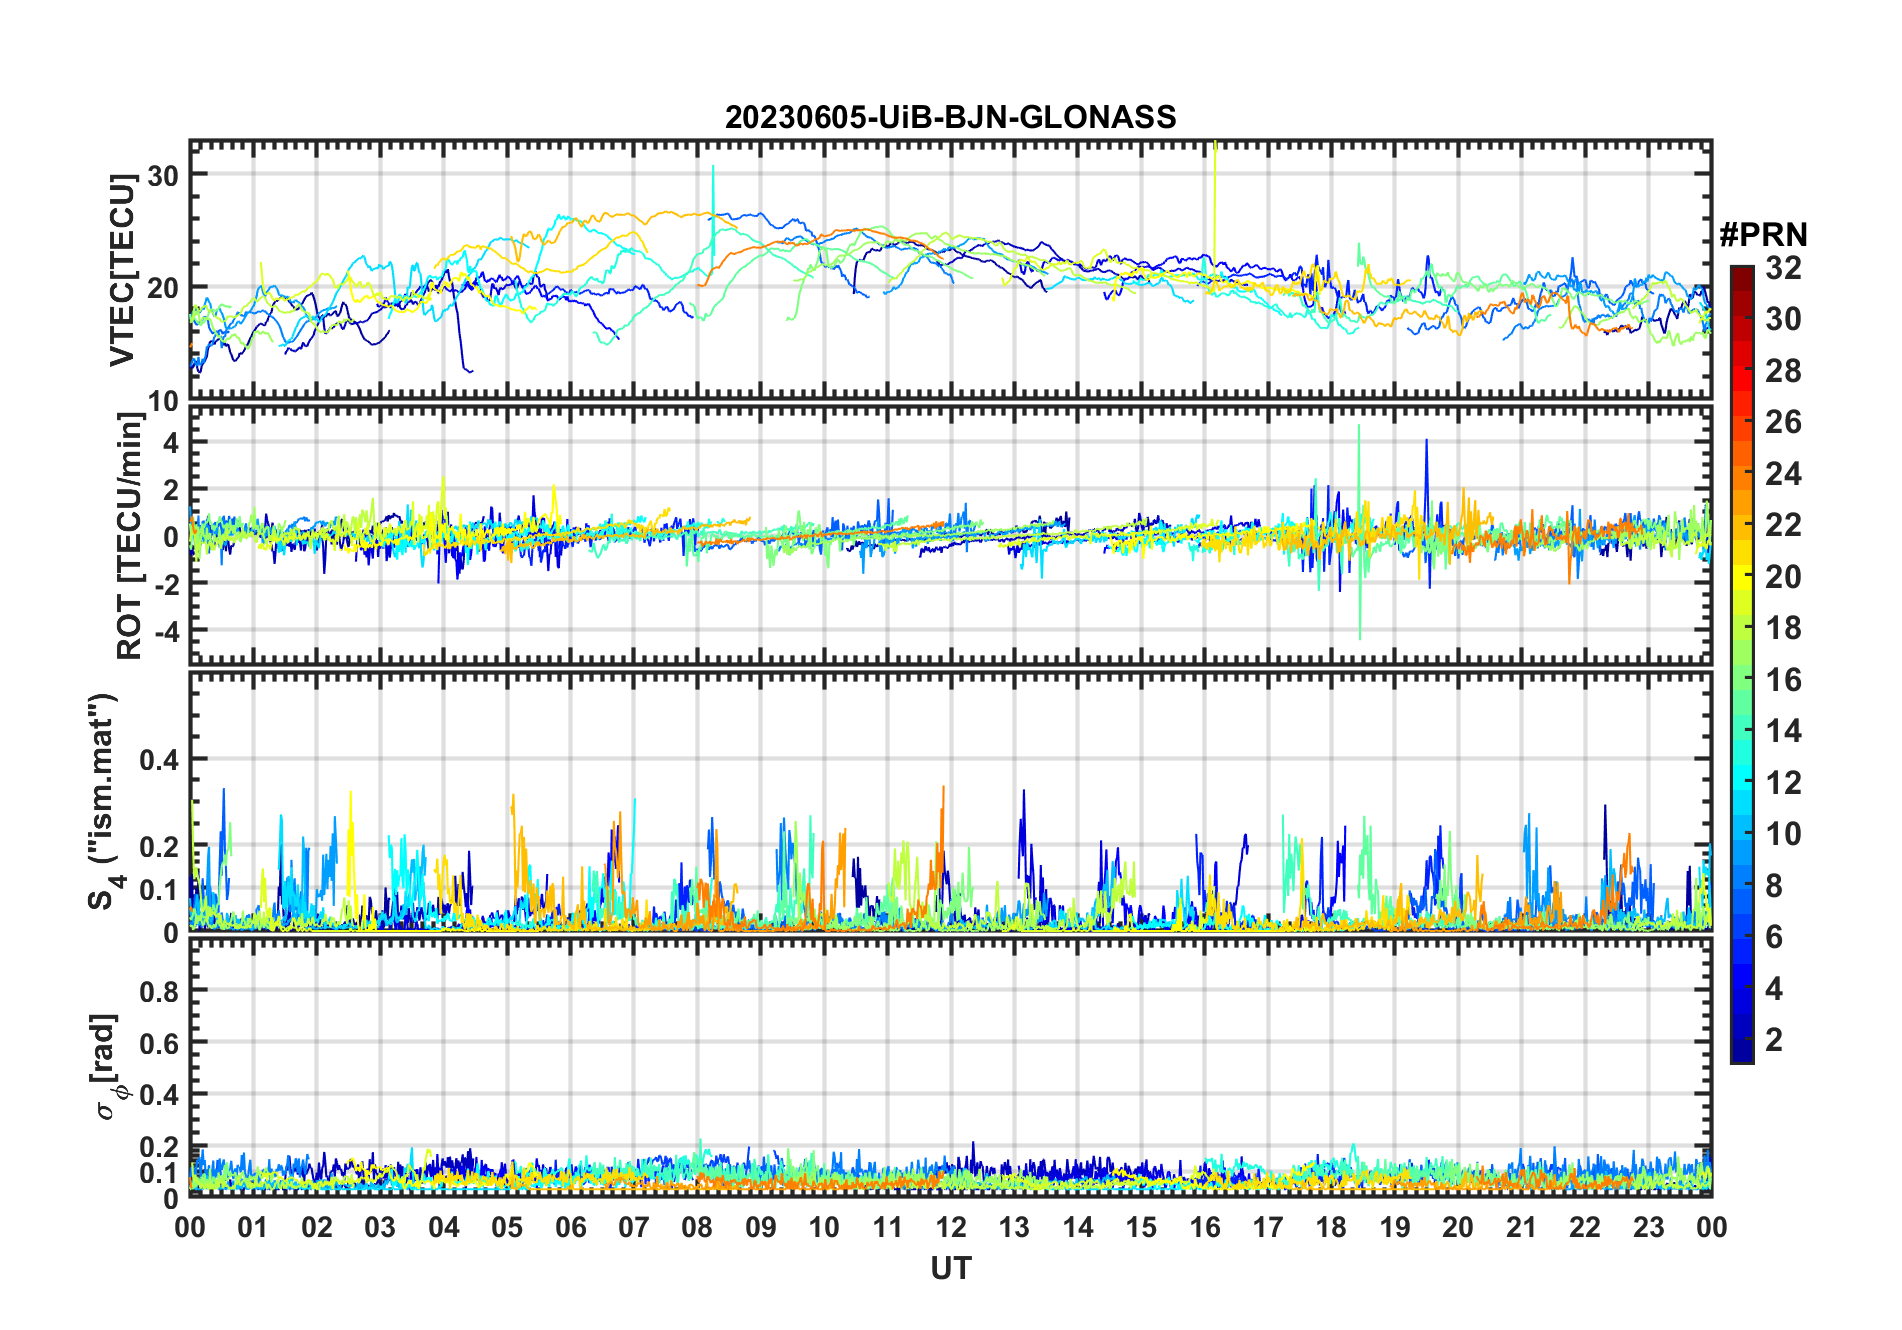Click the 30 tick label on the VTEC axis

tap(162, 175)
